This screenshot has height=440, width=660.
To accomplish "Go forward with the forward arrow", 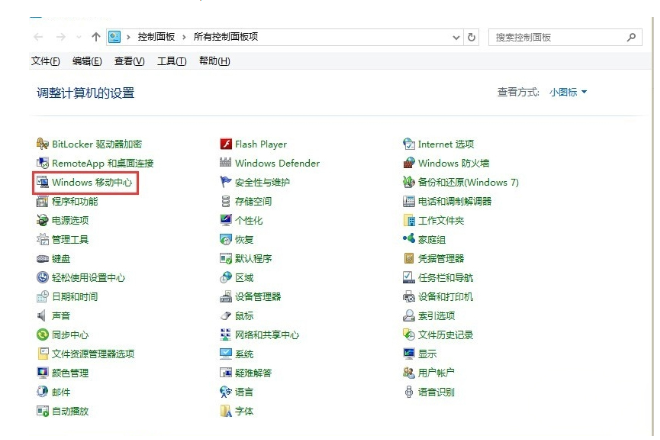I will [x=61, y=37].
